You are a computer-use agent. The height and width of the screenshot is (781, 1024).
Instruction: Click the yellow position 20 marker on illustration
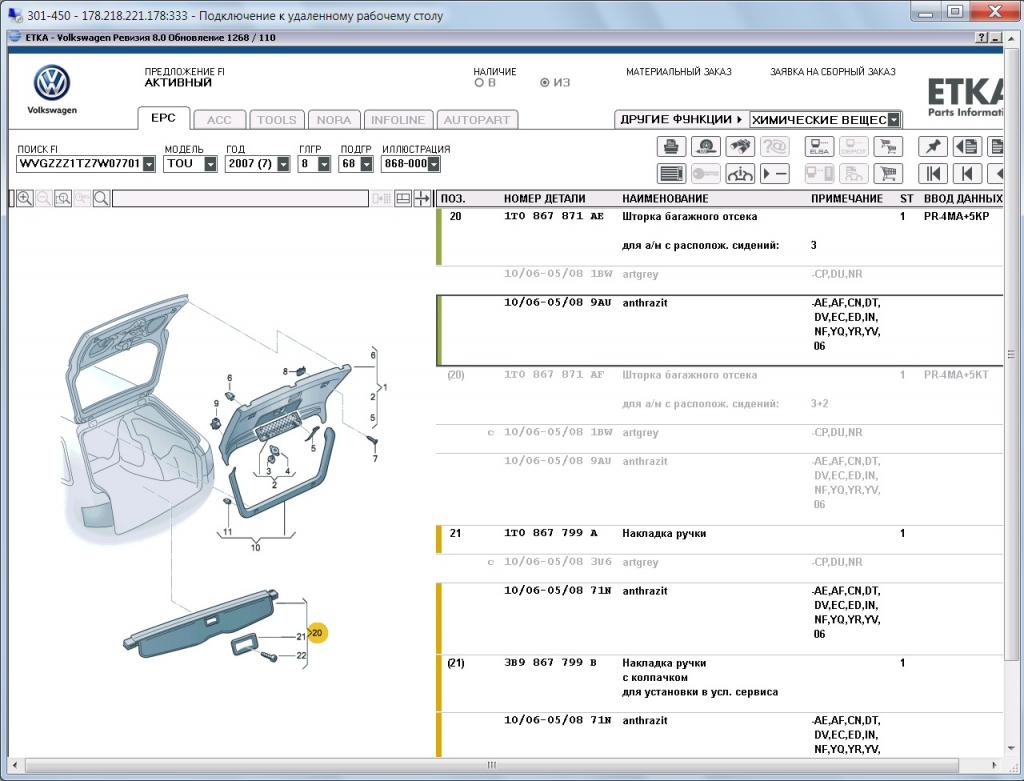coord(317,633)
